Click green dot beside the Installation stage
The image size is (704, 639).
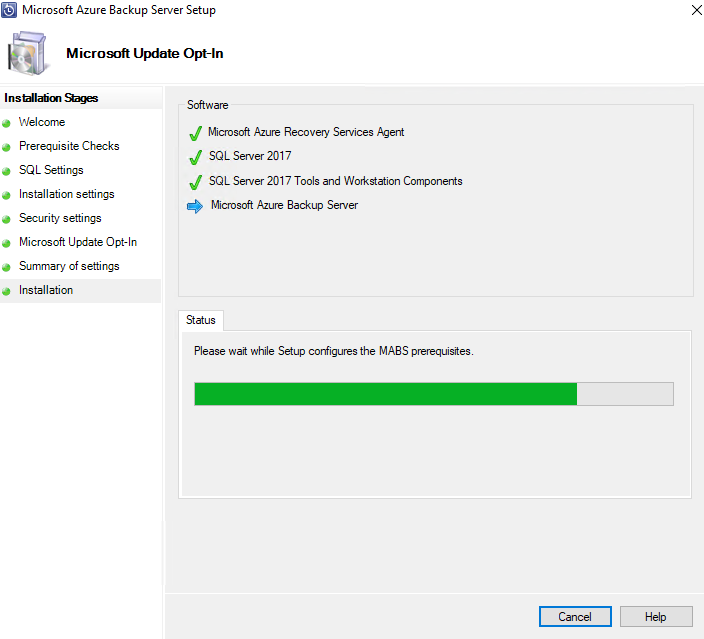point(6,291)
